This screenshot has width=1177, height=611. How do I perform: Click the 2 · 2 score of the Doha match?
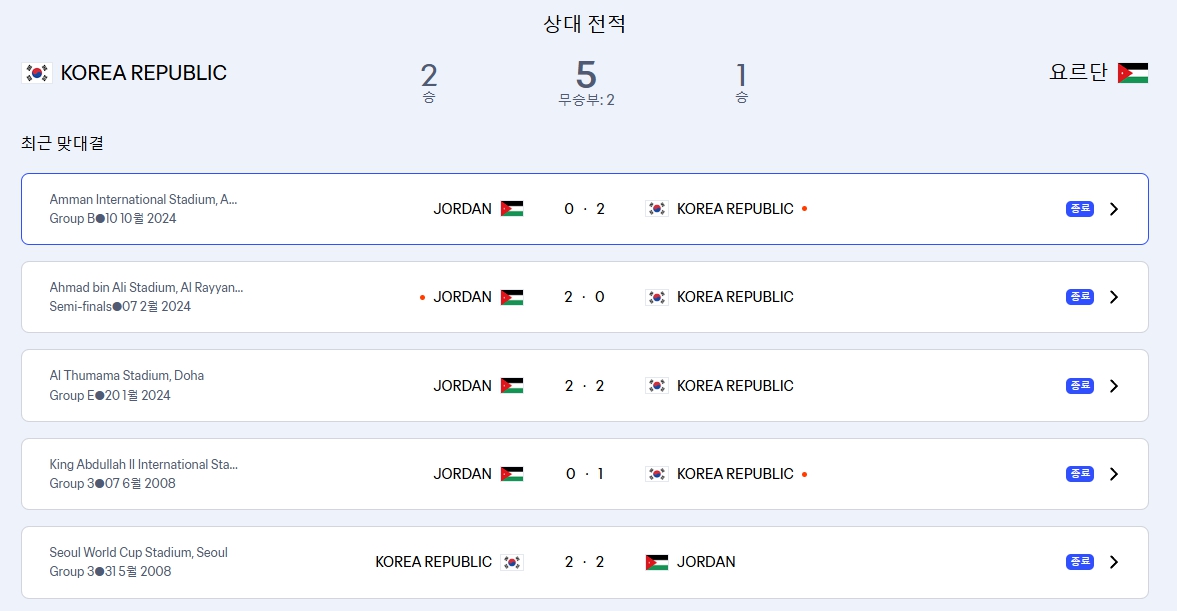pyautogui.click(x=584, y=385)
